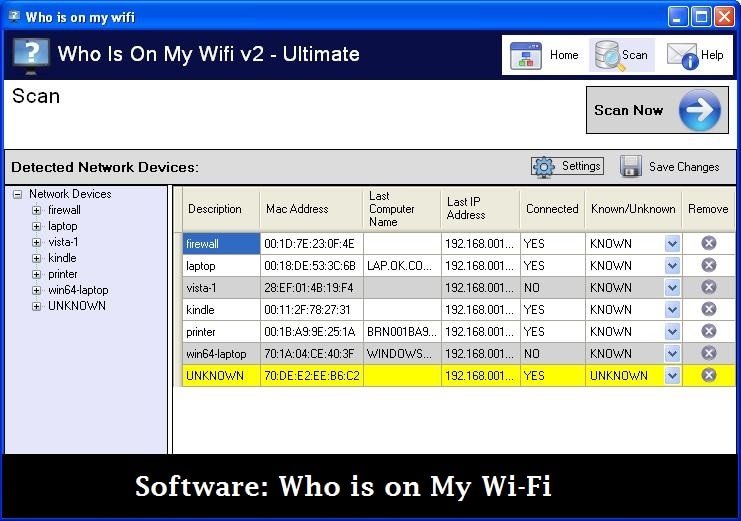This screenshot has width=741, height=521.
Task: Open Known/Unknown dropdown for vista-1
Action: [x=672, y=287]
